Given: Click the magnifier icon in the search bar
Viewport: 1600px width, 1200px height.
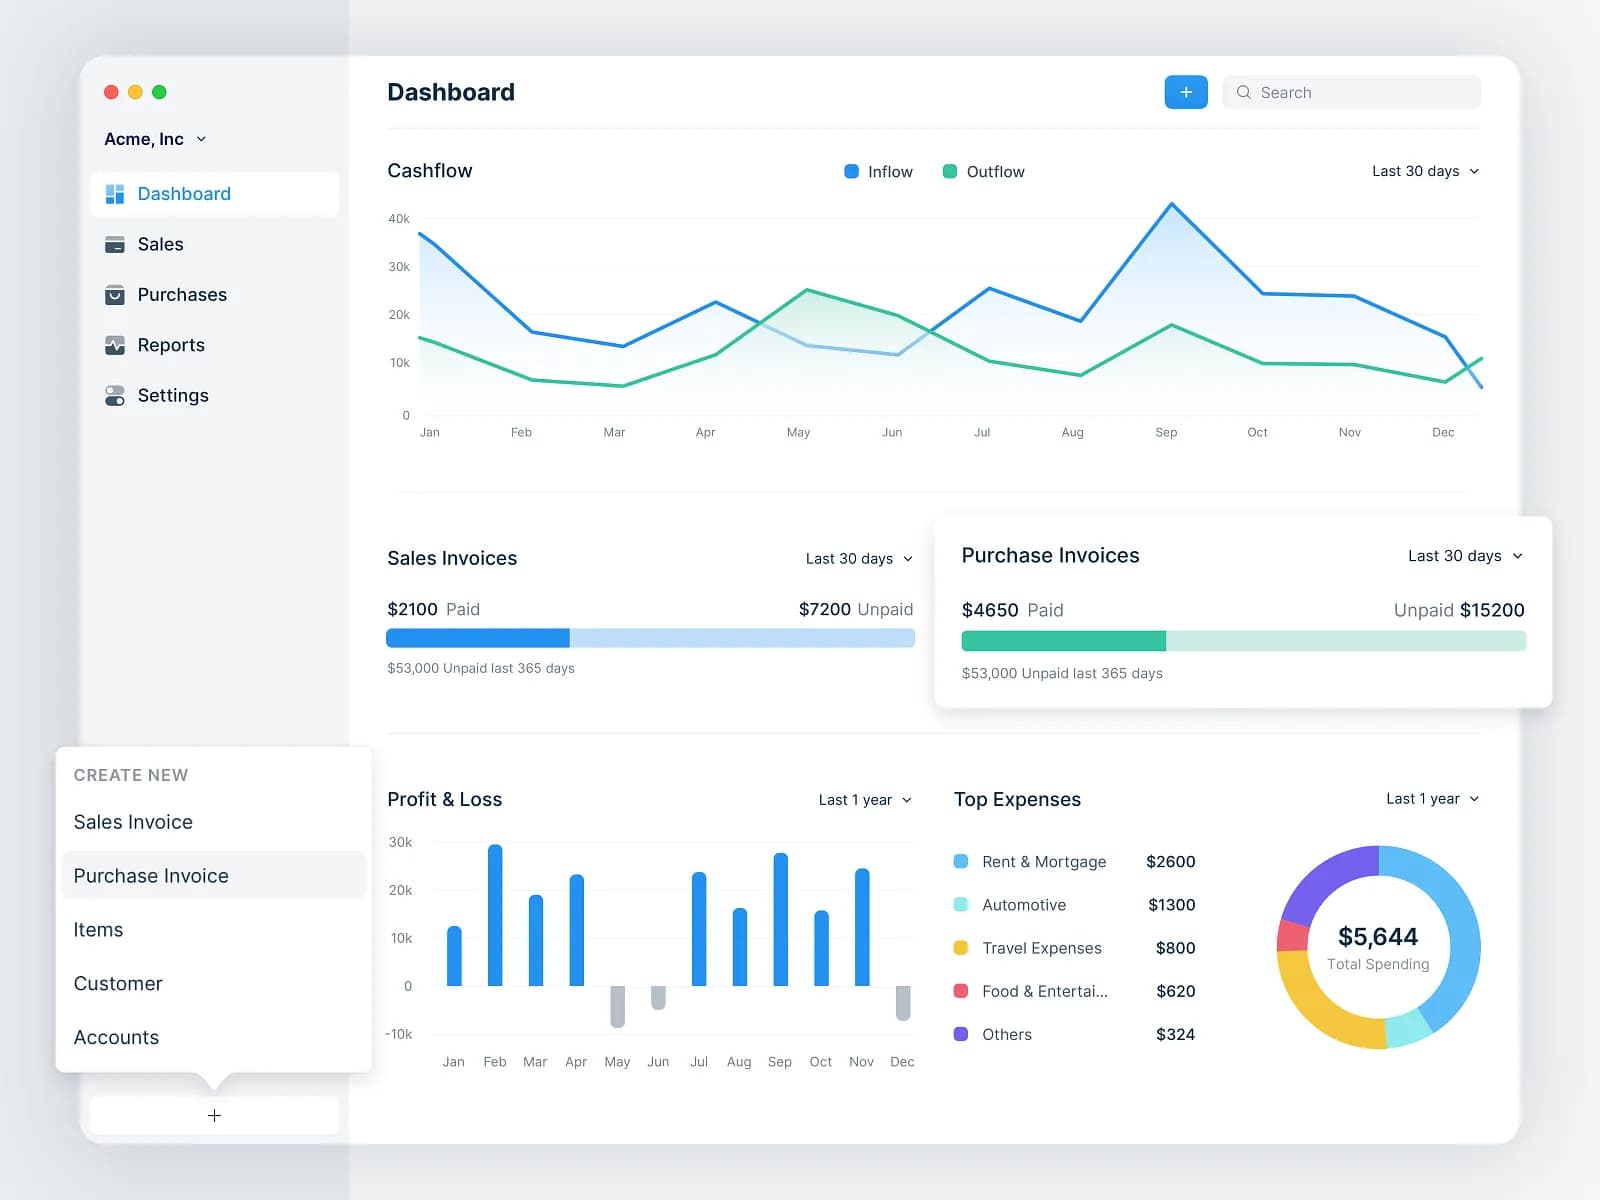Looking at the screenshot, I should [x=1243, y=92].
